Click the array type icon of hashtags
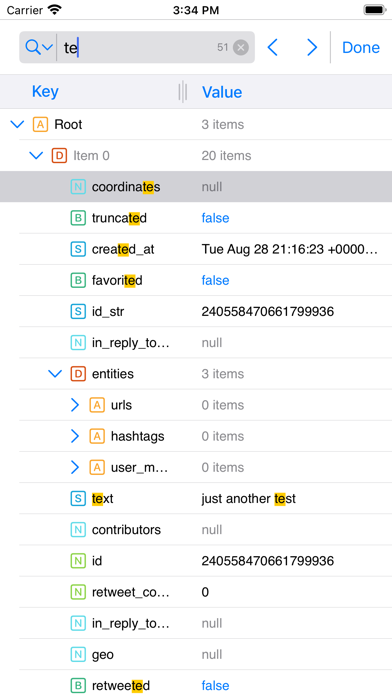The height and width of the screenshot is (696, 392). pos(97,436)
